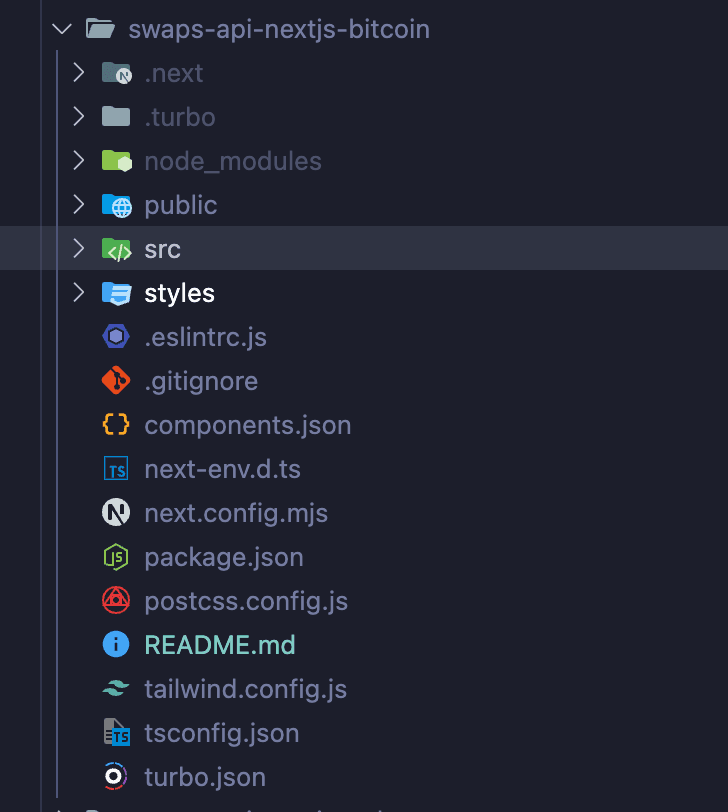The image size is (728, 812).
Task: Expand the public folder chevron
Action: (79, 205)
